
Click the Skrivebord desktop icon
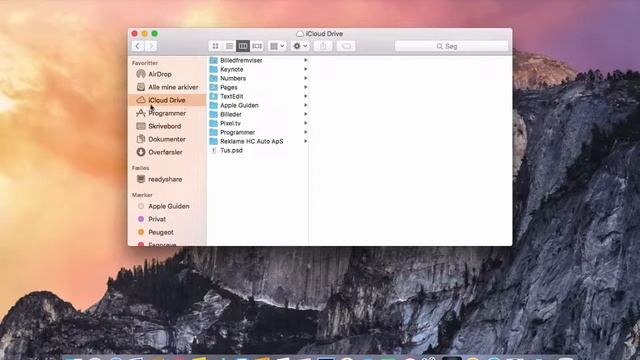(141, 126)
